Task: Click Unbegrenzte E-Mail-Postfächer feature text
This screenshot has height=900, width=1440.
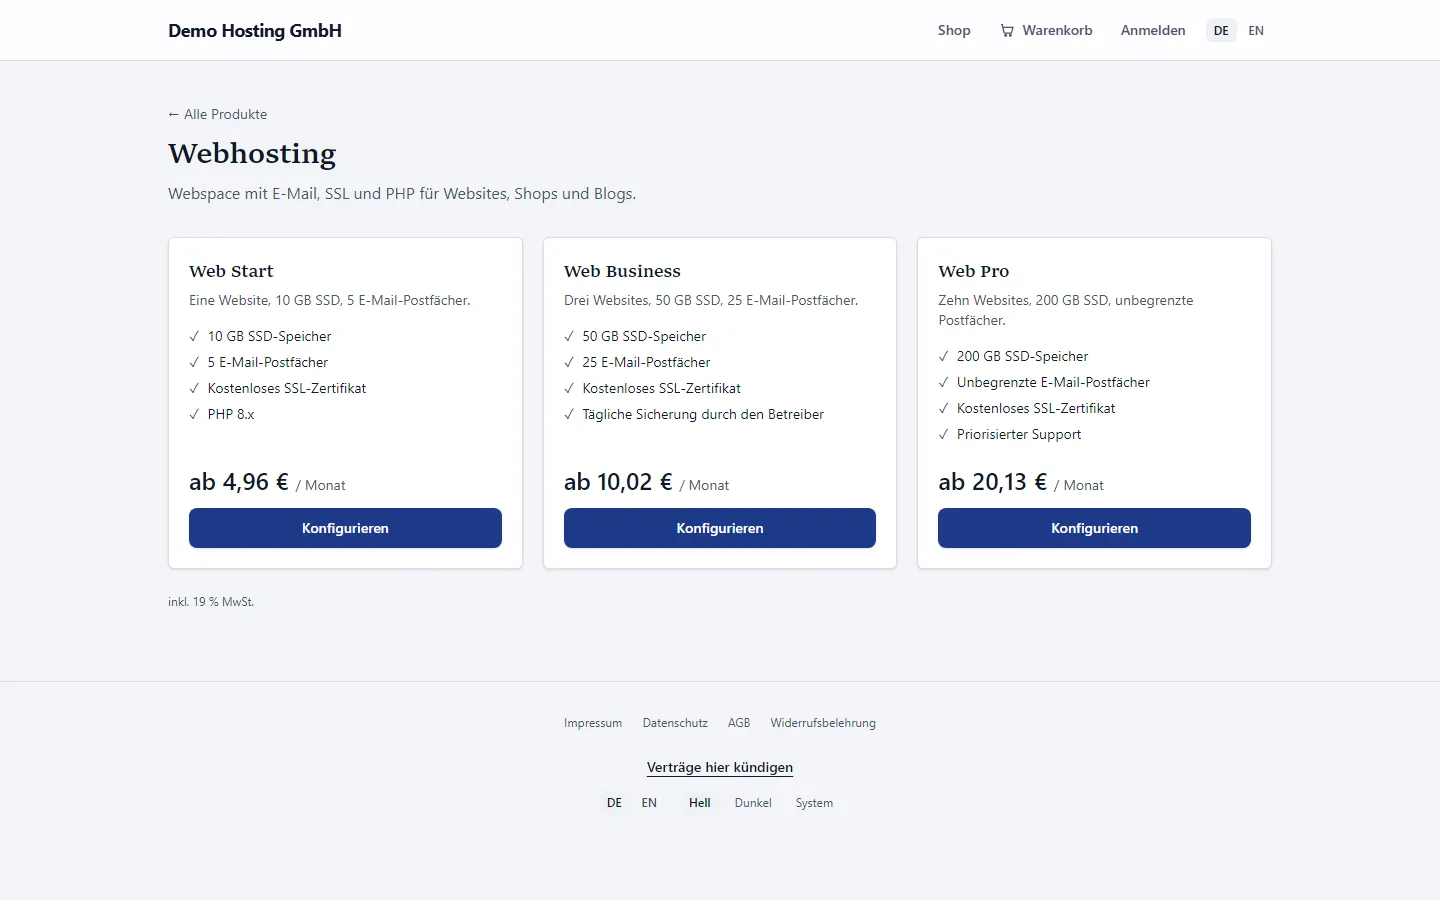Action: 1053,382
